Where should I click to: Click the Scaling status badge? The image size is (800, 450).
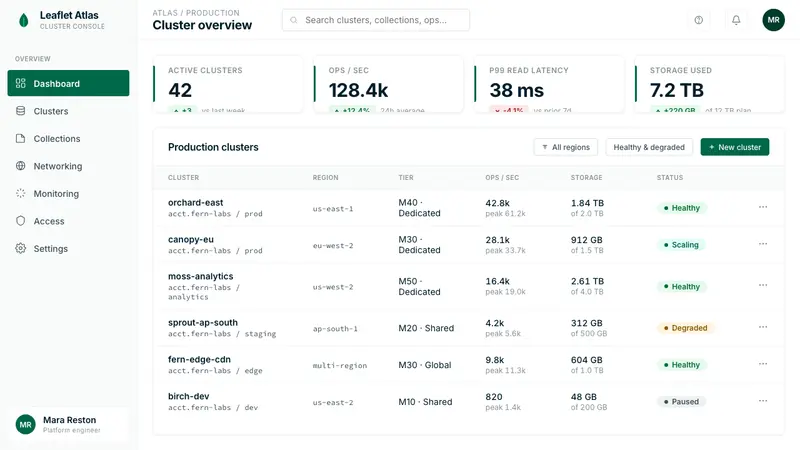pos(681,244)
